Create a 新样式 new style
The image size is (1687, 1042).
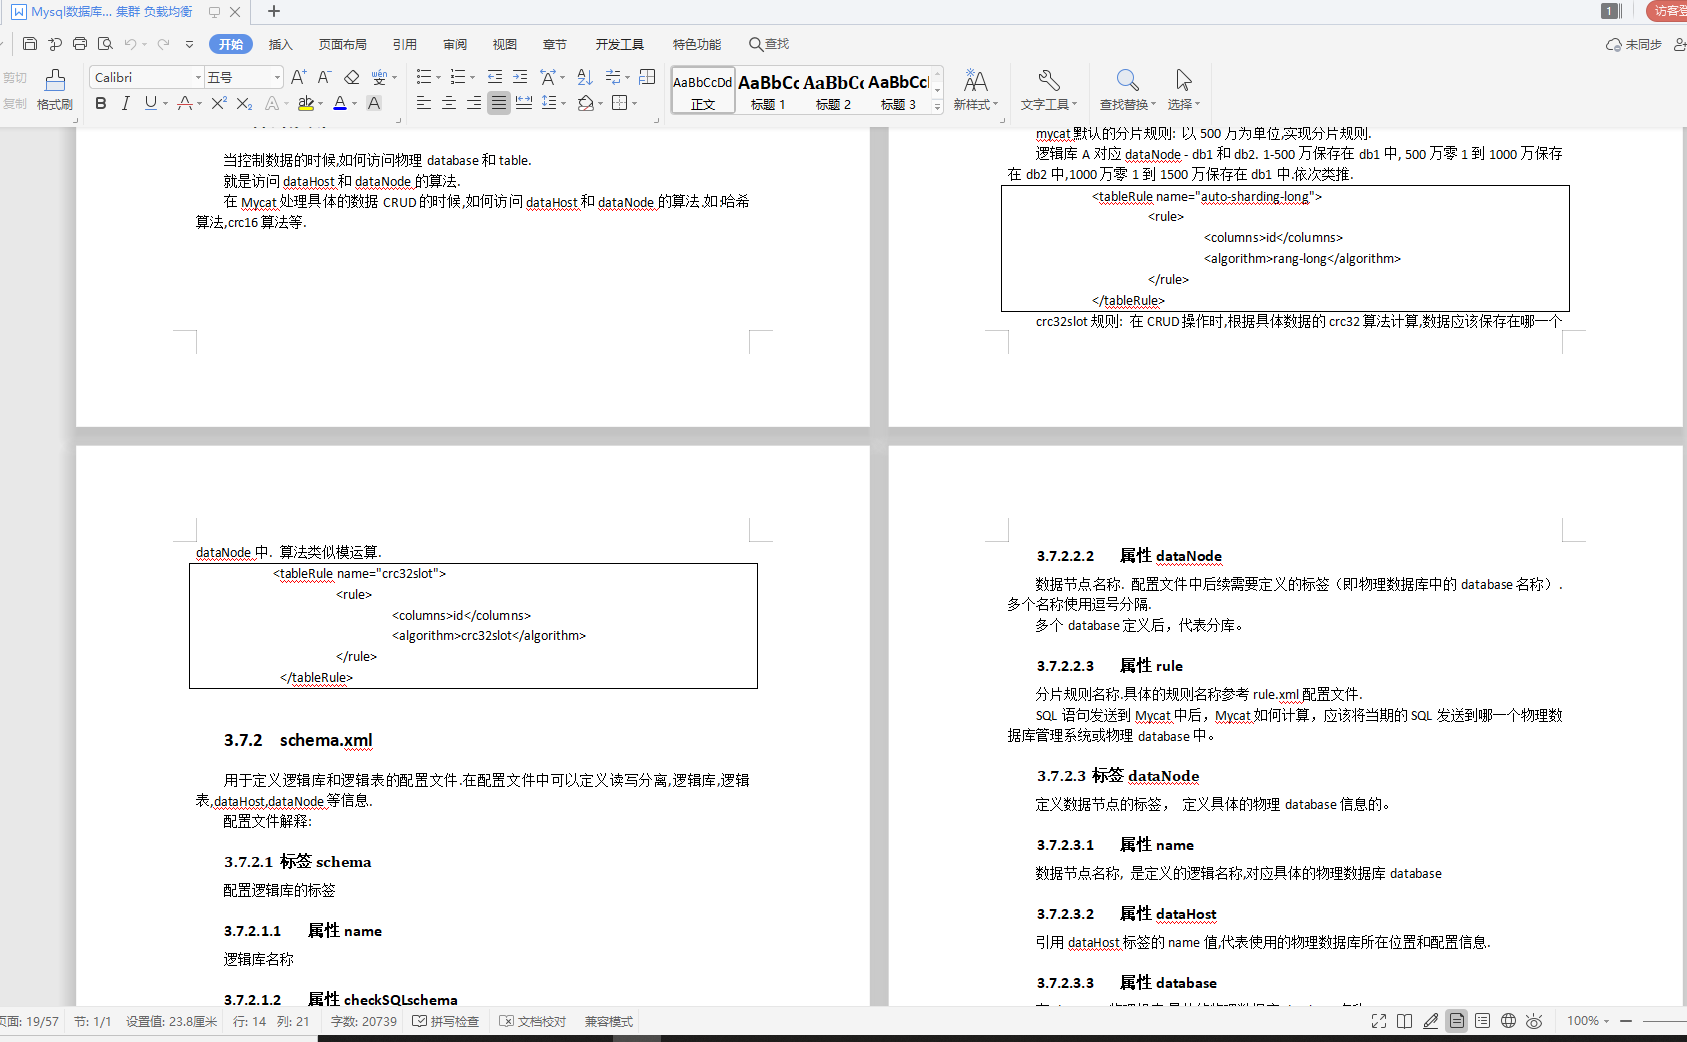pos(976,90)
